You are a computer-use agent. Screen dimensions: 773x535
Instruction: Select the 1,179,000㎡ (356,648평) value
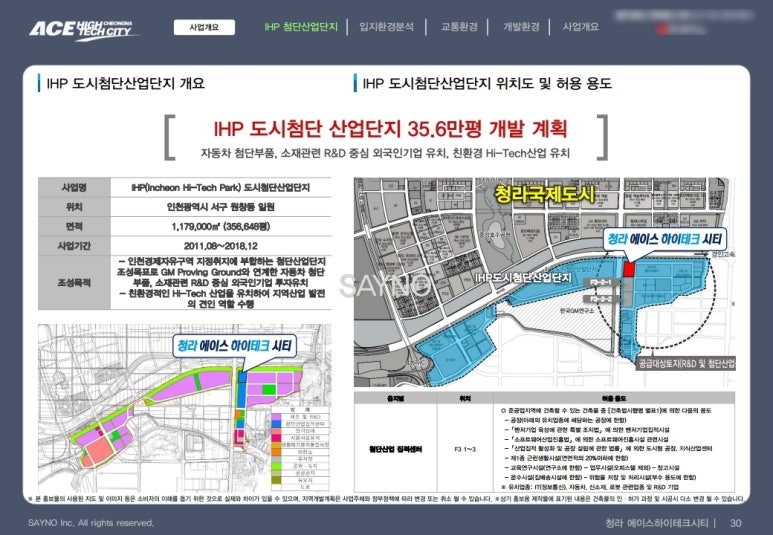pos(220,226)
